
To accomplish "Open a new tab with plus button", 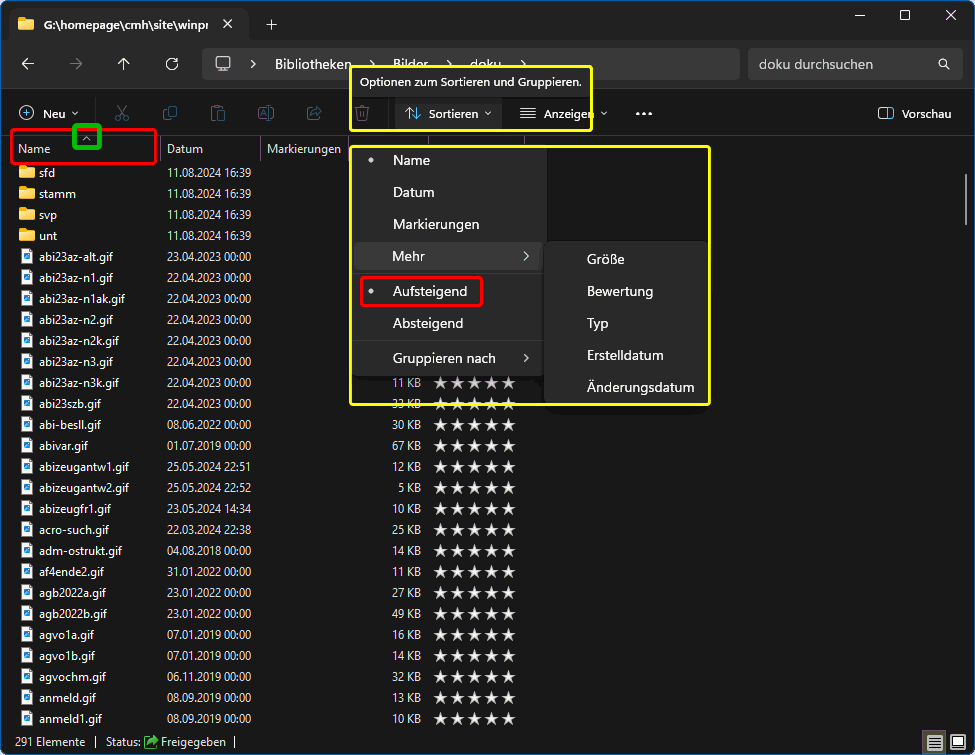I will 271,25.
